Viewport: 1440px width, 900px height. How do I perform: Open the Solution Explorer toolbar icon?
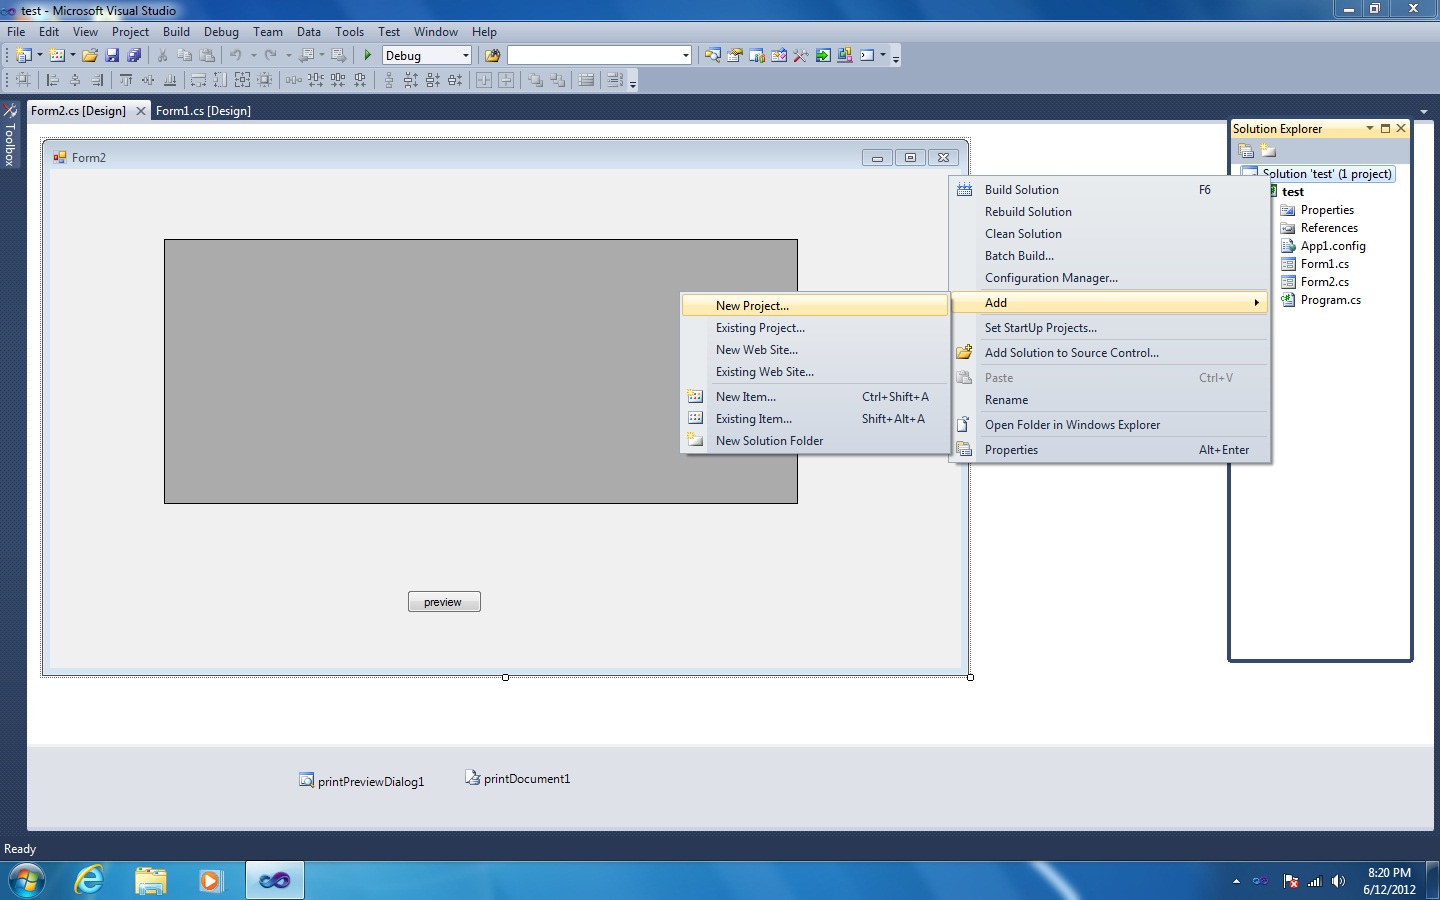(x=713, y=56)
